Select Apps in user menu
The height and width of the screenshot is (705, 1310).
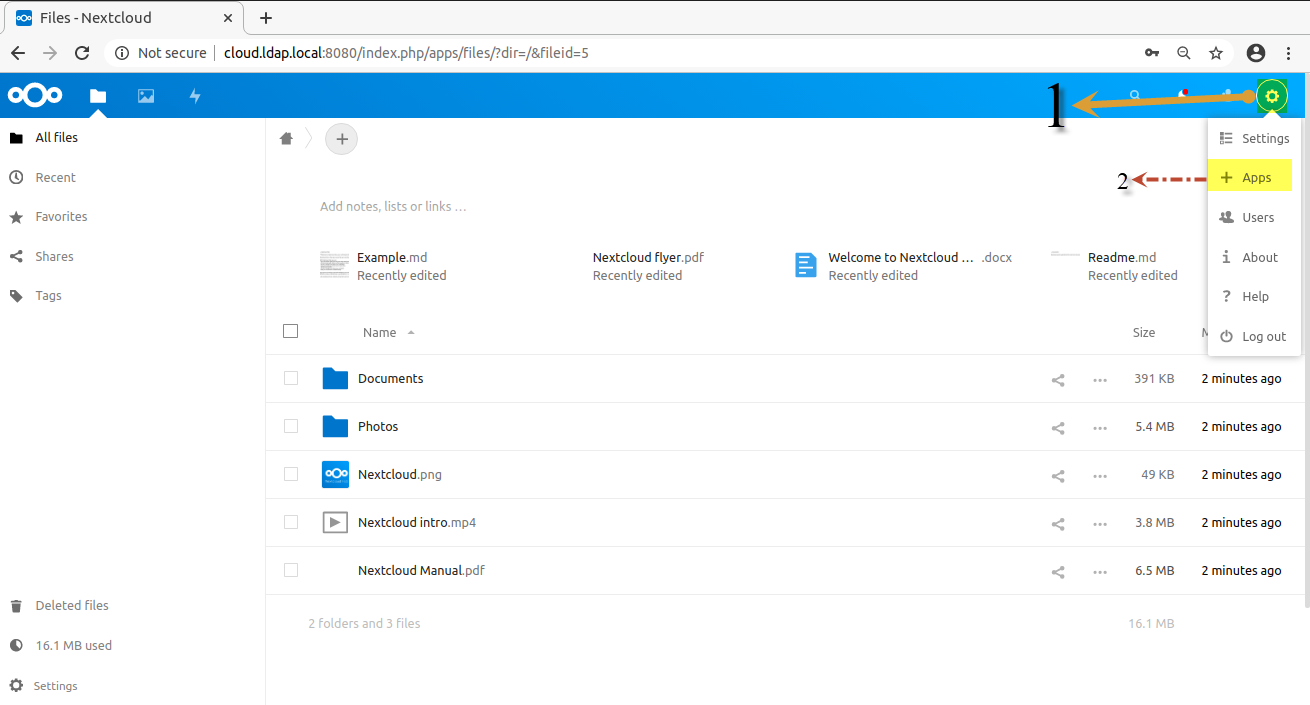[1254, 178]
